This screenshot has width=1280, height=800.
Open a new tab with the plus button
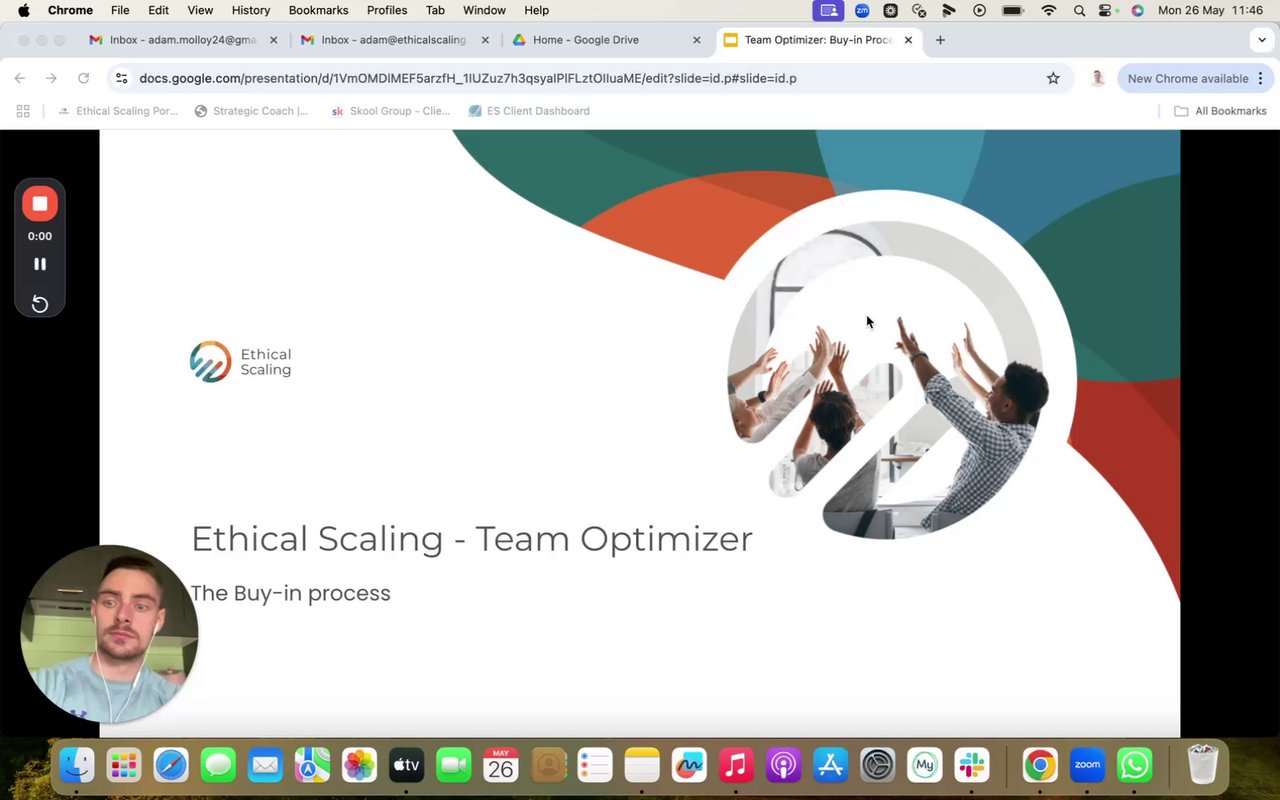click(940, 40)
